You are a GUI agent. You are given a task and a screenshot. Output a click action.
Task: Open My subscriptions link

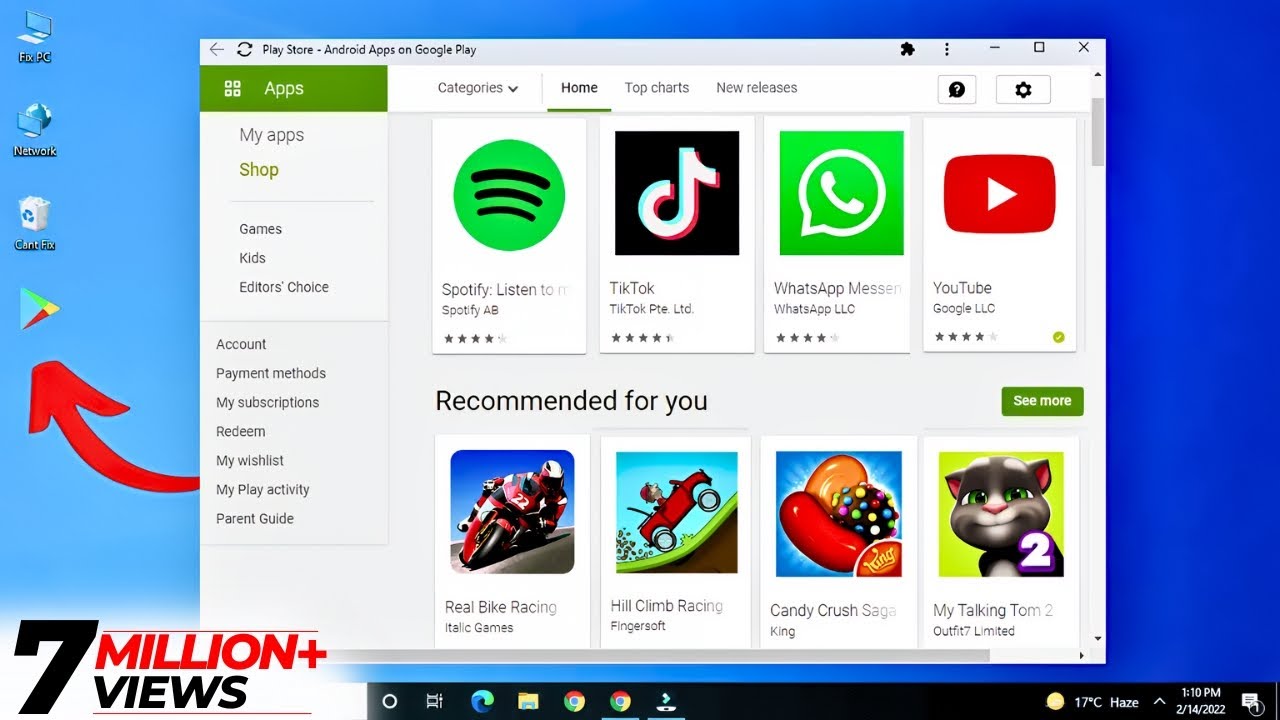268,402
